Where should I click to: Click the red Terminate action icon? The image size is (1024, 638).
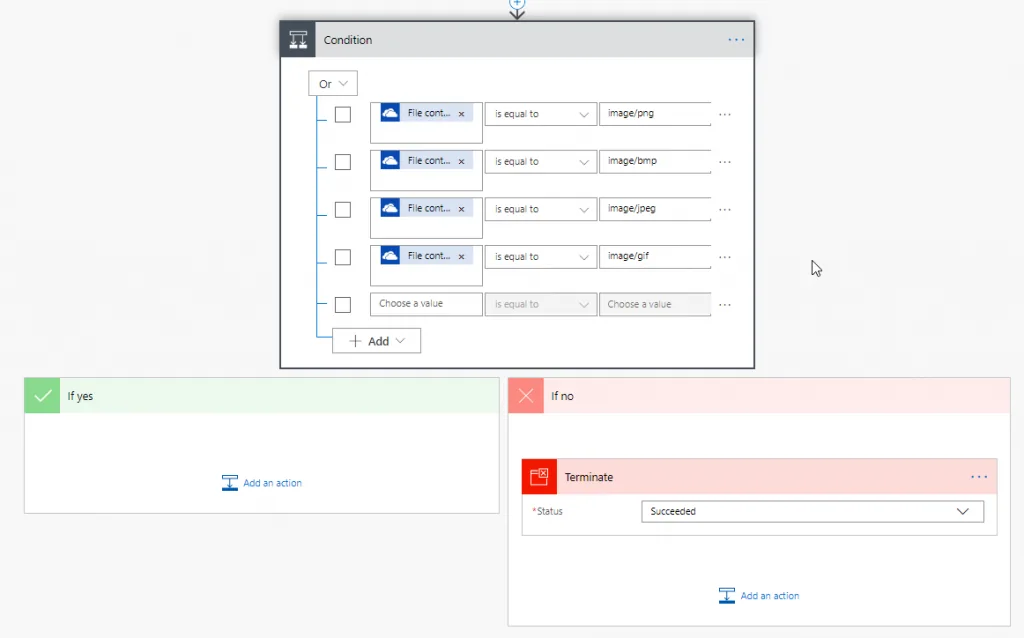[539, 477]
